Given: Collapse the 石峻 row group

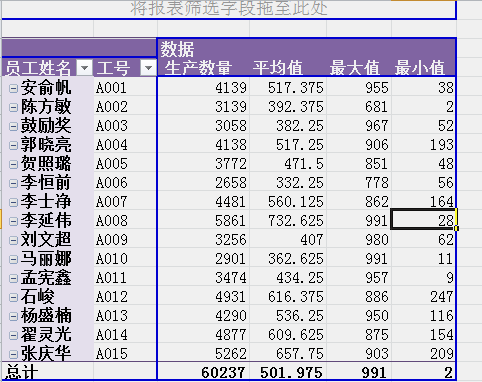Looking at the screenshot, I should point(13,297).
